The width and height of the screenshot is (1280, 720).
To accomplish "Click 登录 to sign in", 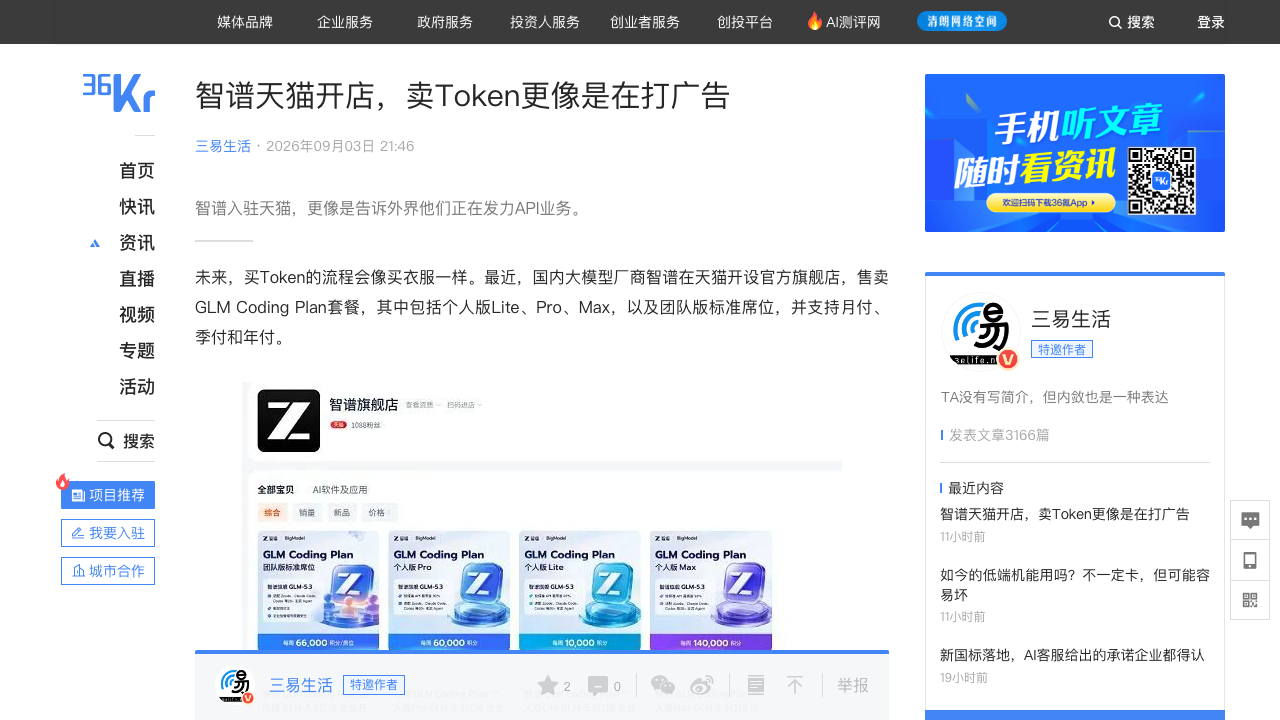I will [x=1211, y=22].
